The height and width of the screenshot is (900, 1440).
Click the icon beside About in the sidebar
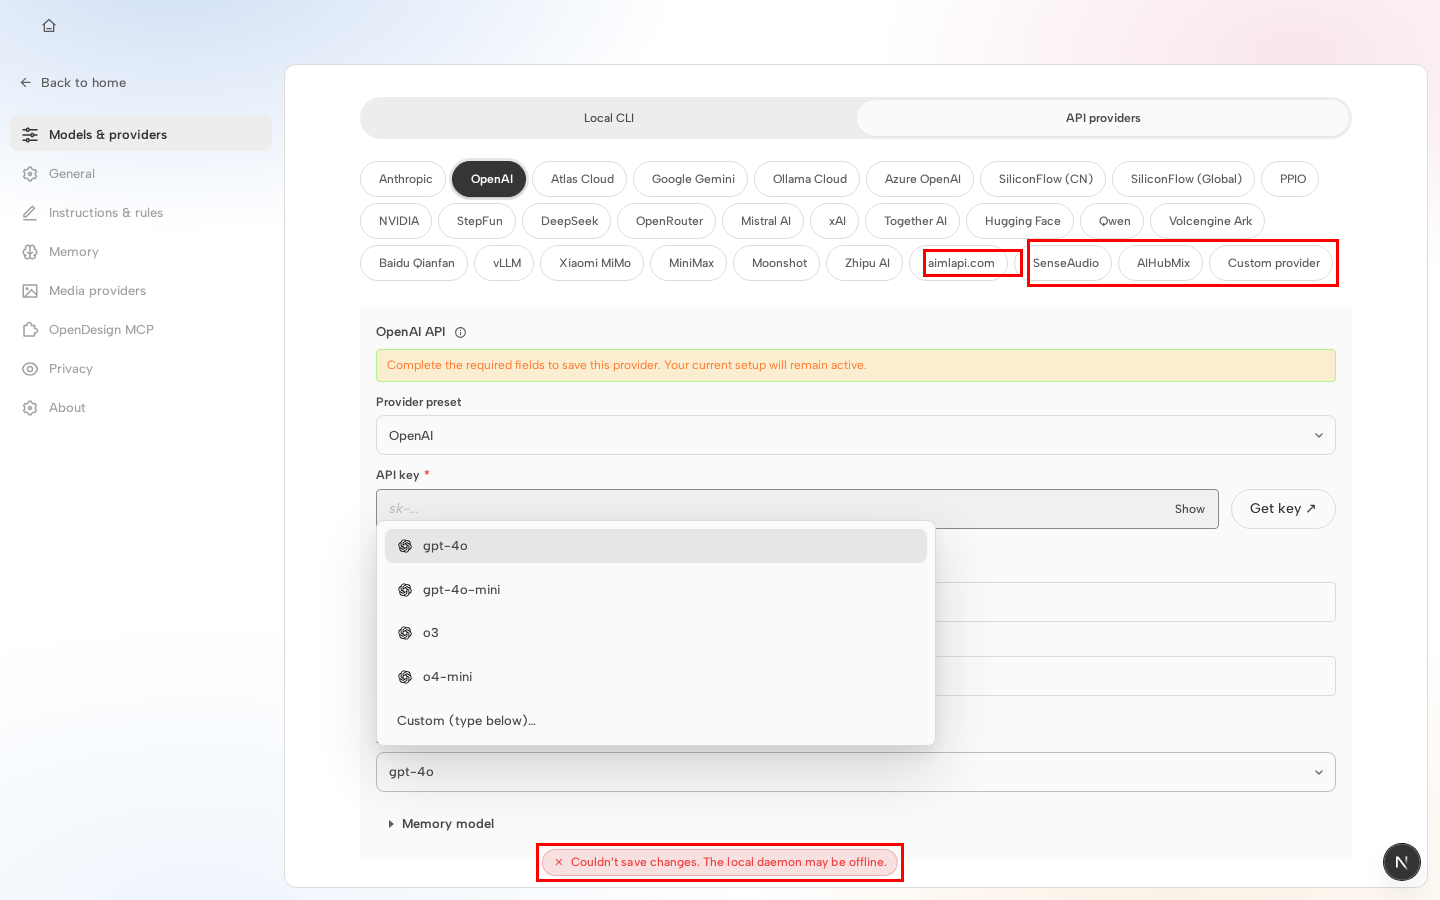(30, 408)
